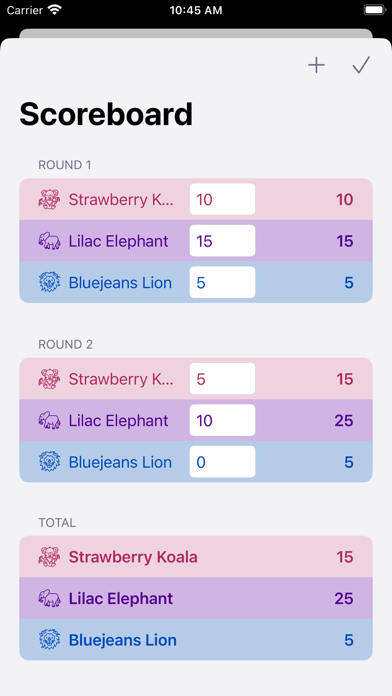Tap lion icon in Round 1

(x=49, y=282)
